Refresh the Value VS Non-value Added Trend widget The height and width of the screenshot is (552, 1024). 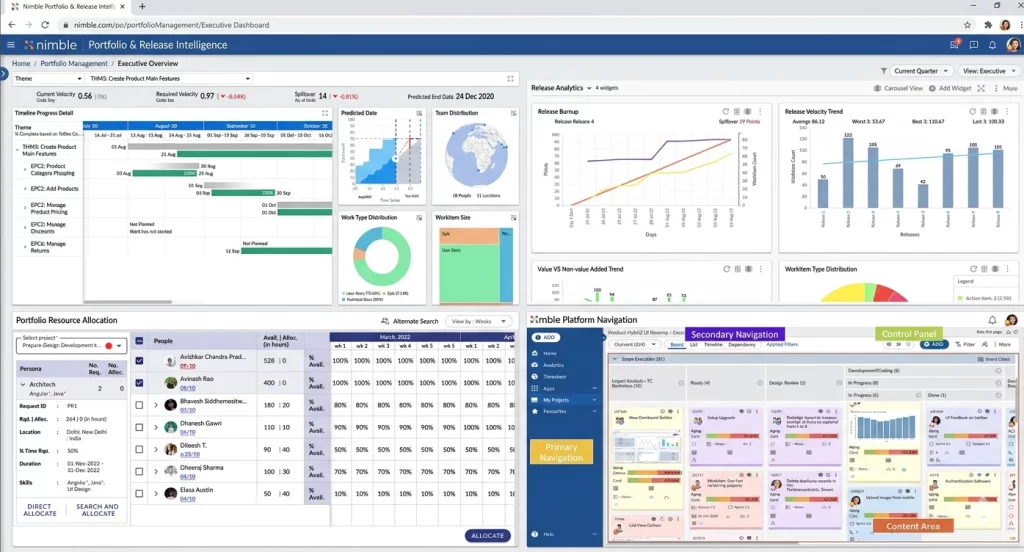click(x=726, y=269)
